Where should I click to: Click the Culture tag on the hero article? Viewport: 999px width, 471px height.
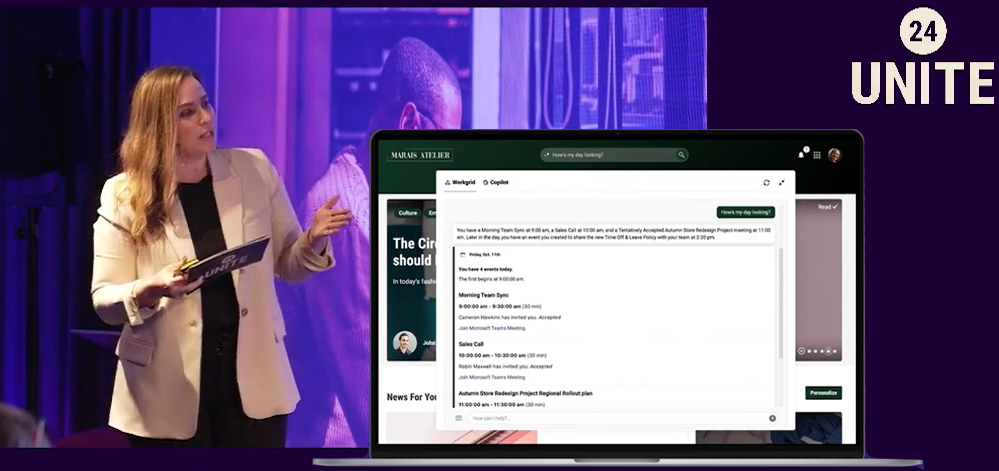(x=408, y=213)
